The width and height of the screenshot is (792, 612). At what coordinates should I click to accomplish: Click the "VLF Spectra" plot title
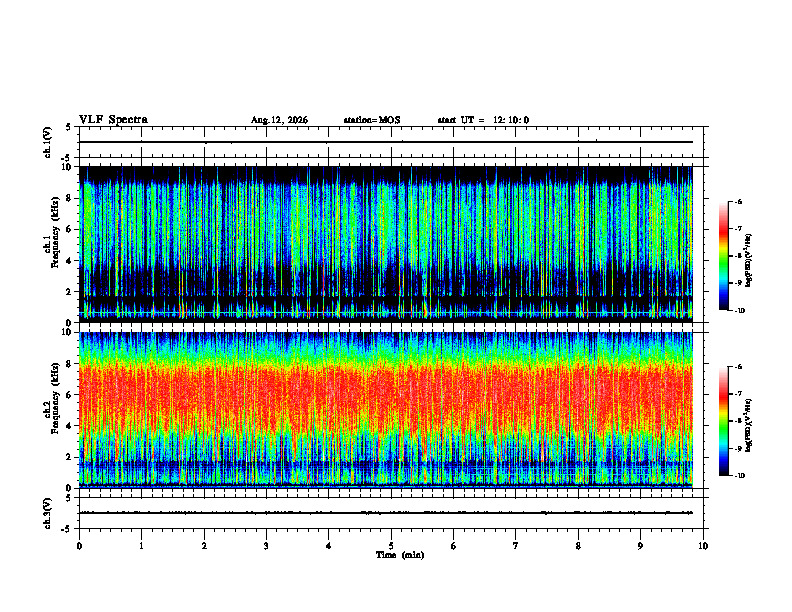click(x=113, y=120)
